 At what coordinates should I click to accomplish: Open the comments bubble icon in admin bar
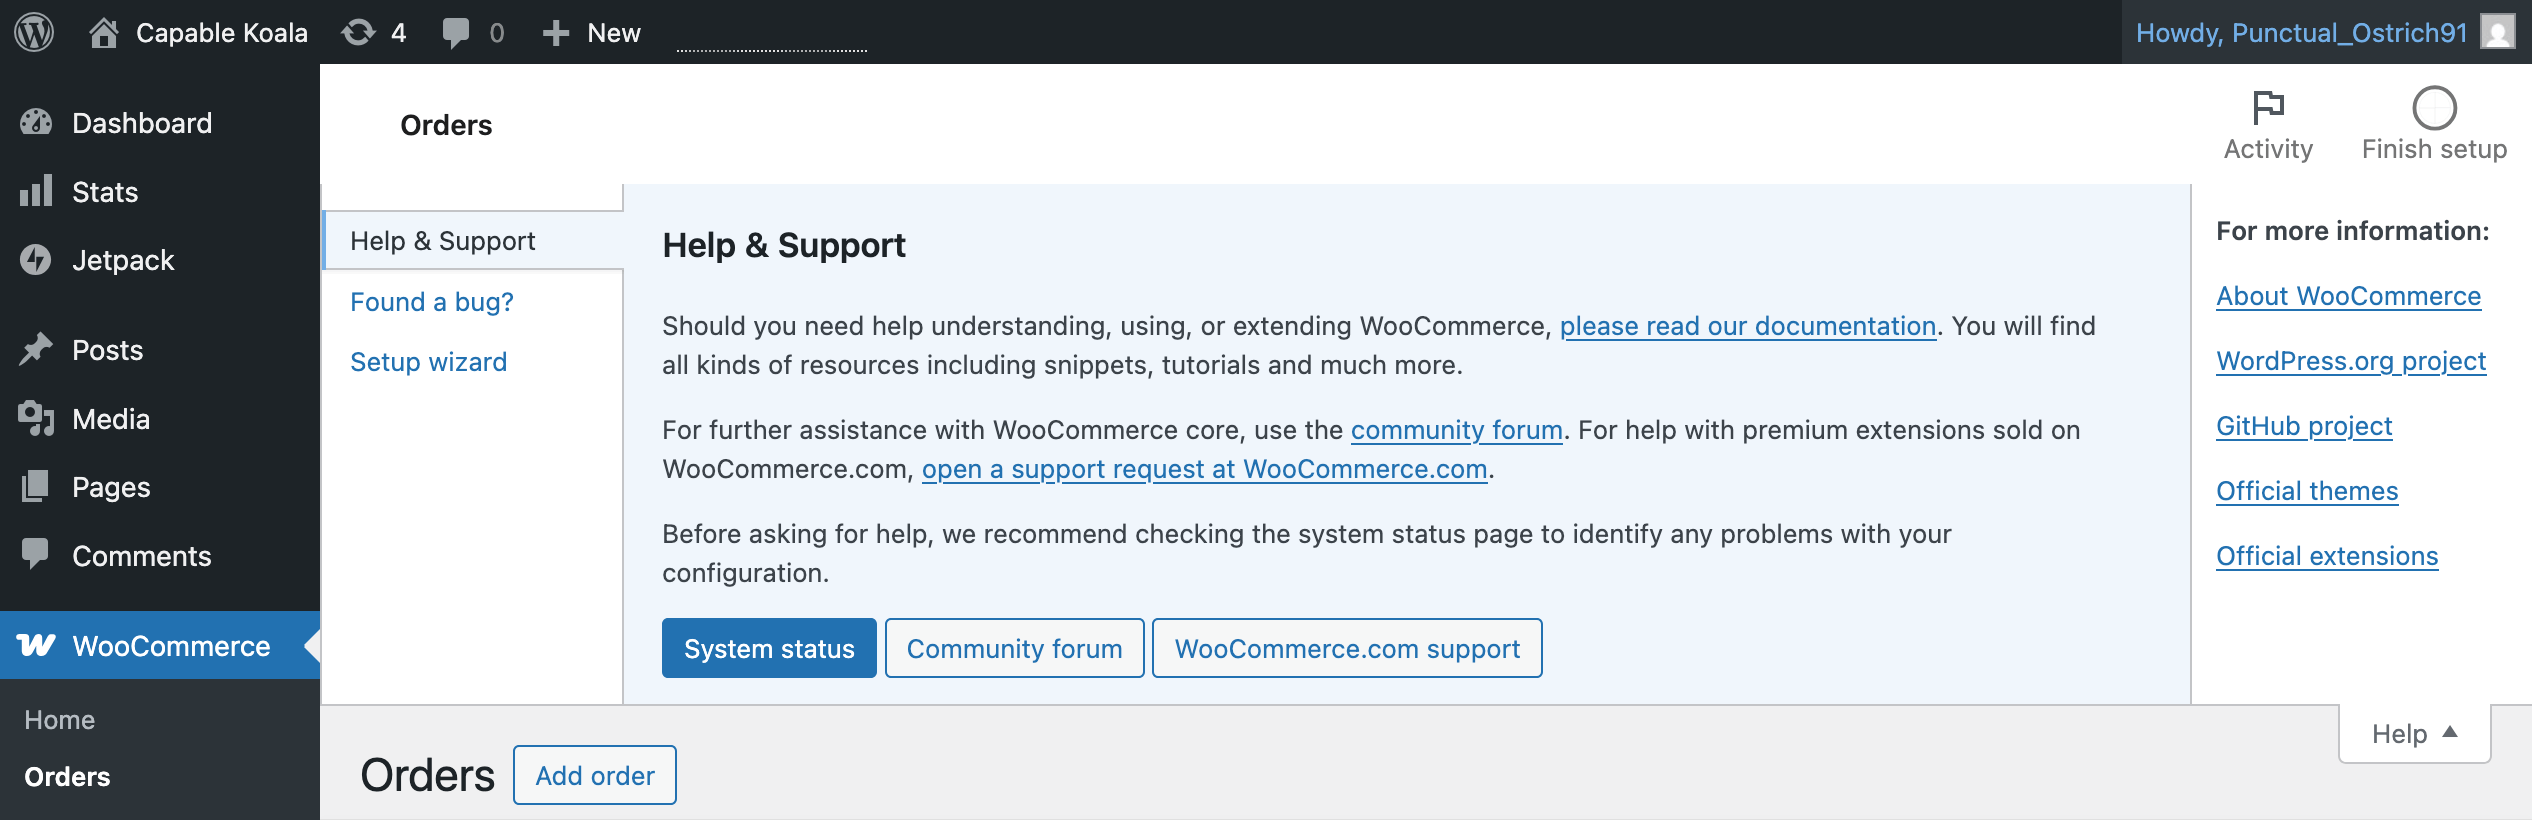pyautogui.click(x=455, y=32)
